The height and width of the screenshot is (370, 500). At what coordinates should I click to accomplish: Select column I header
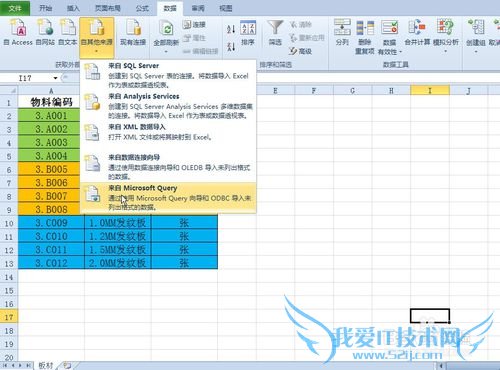pyautogui.click(x=430, y=90)
